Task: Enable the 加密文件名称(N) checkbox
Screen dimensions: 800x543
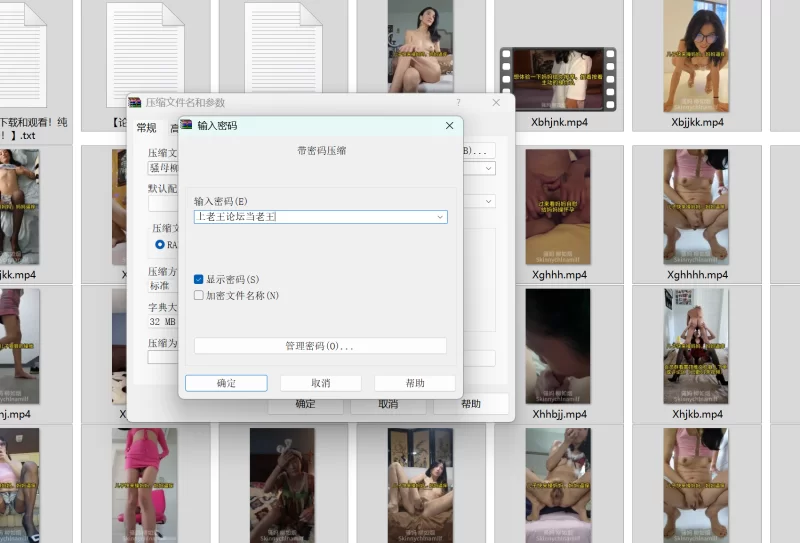Action: pyautogui.click(x=199, y=295)
